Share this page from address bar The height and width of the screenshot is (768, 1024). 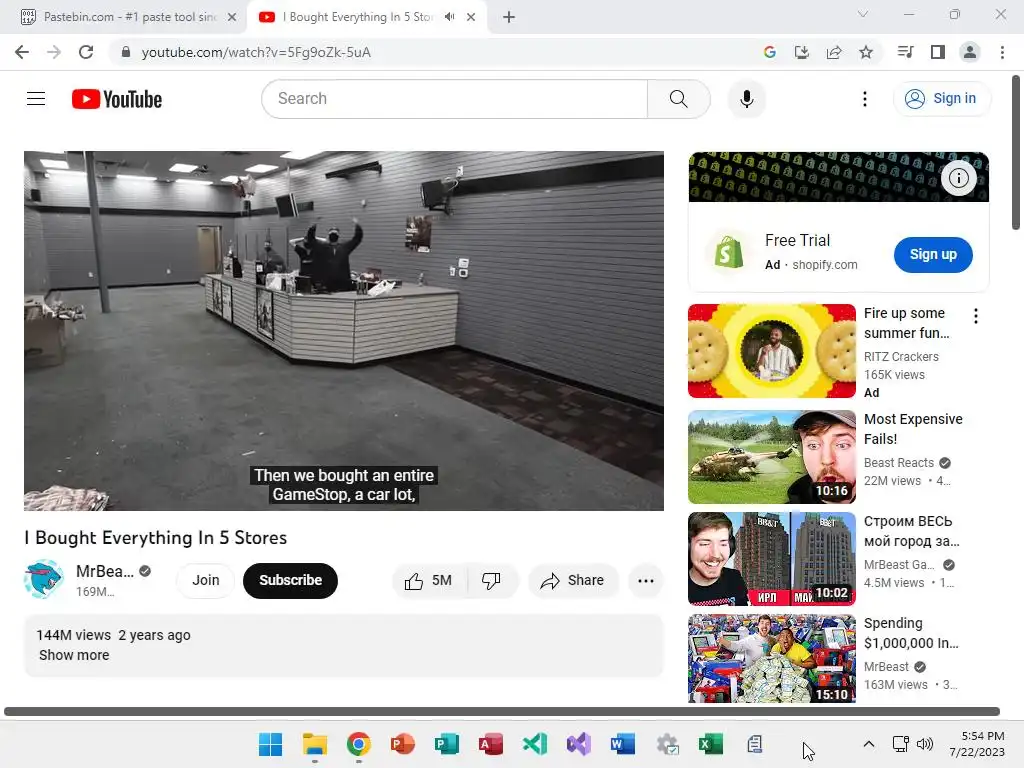[x=833, y=52]
